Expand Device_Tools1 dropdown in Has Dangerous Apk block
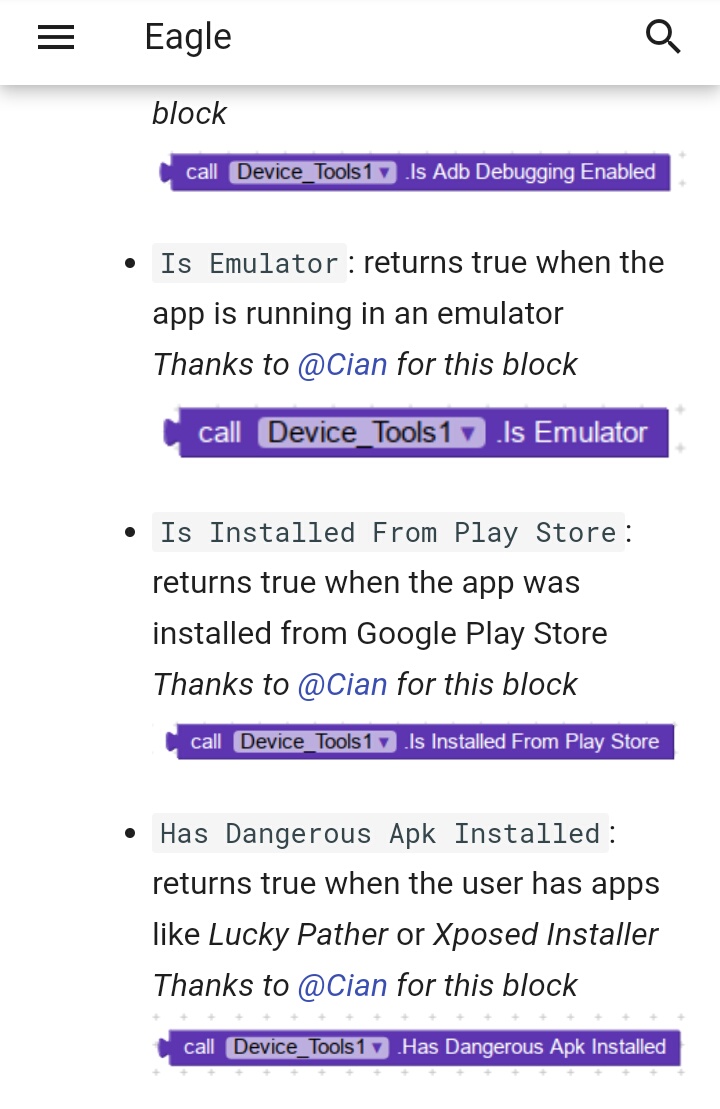 click(x=307, y=1047)
